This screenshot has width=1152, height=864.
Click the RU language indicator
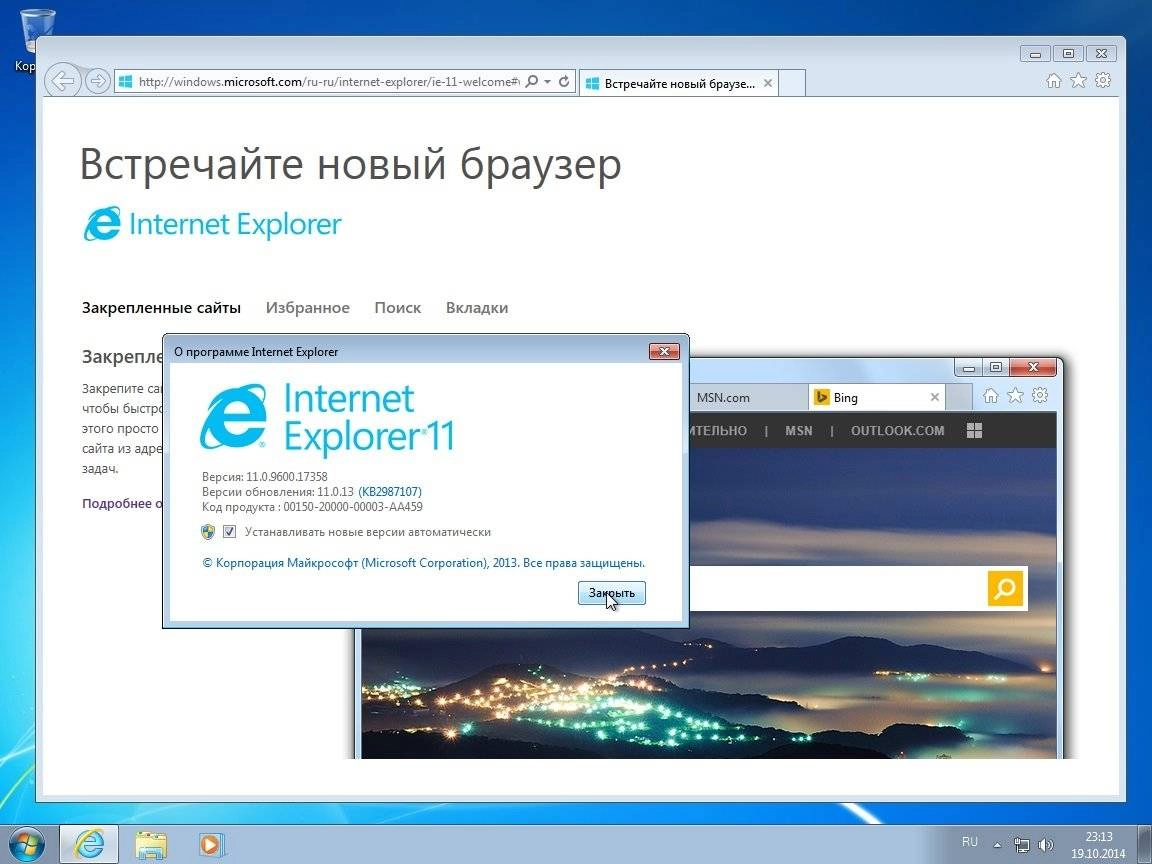(x=970, y=842)
